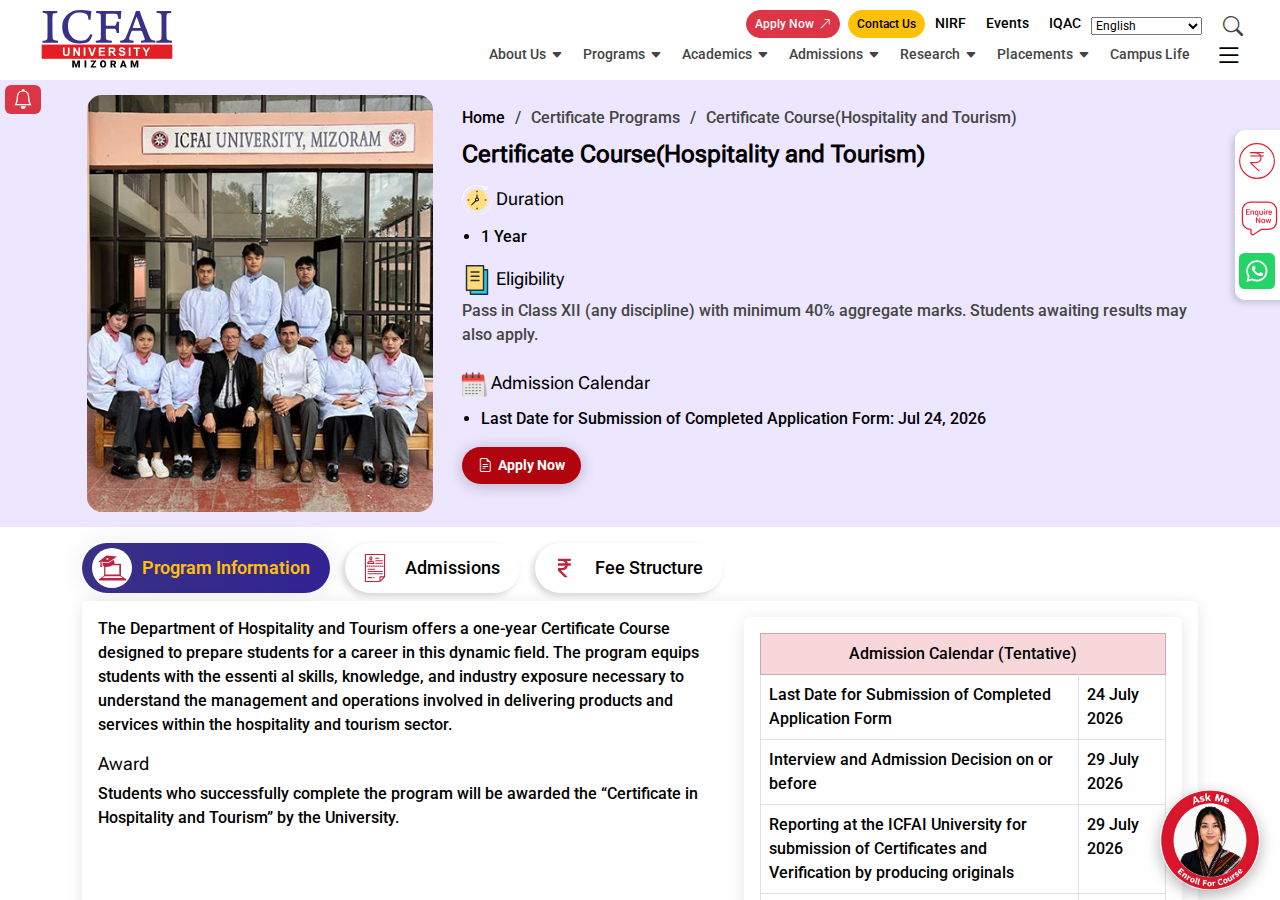1280x900 pixels.
Task: Open the Ask Me enroll chatbot avatar
Action: [x=1210, y=840]
